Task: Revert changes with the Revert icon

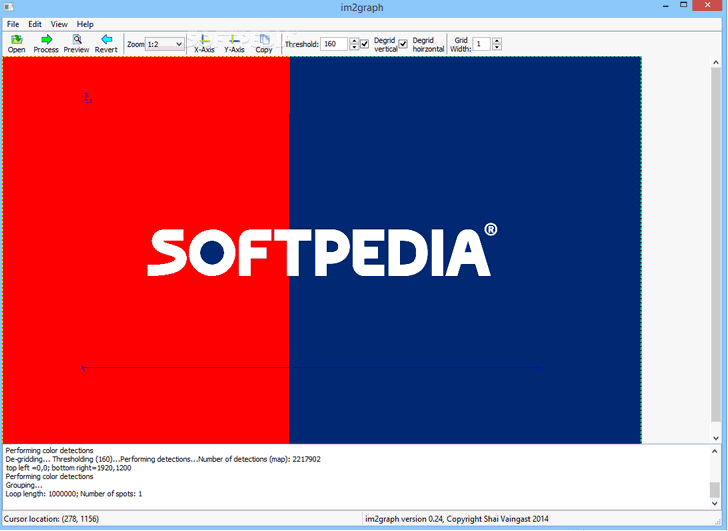Action: [106, 40]
